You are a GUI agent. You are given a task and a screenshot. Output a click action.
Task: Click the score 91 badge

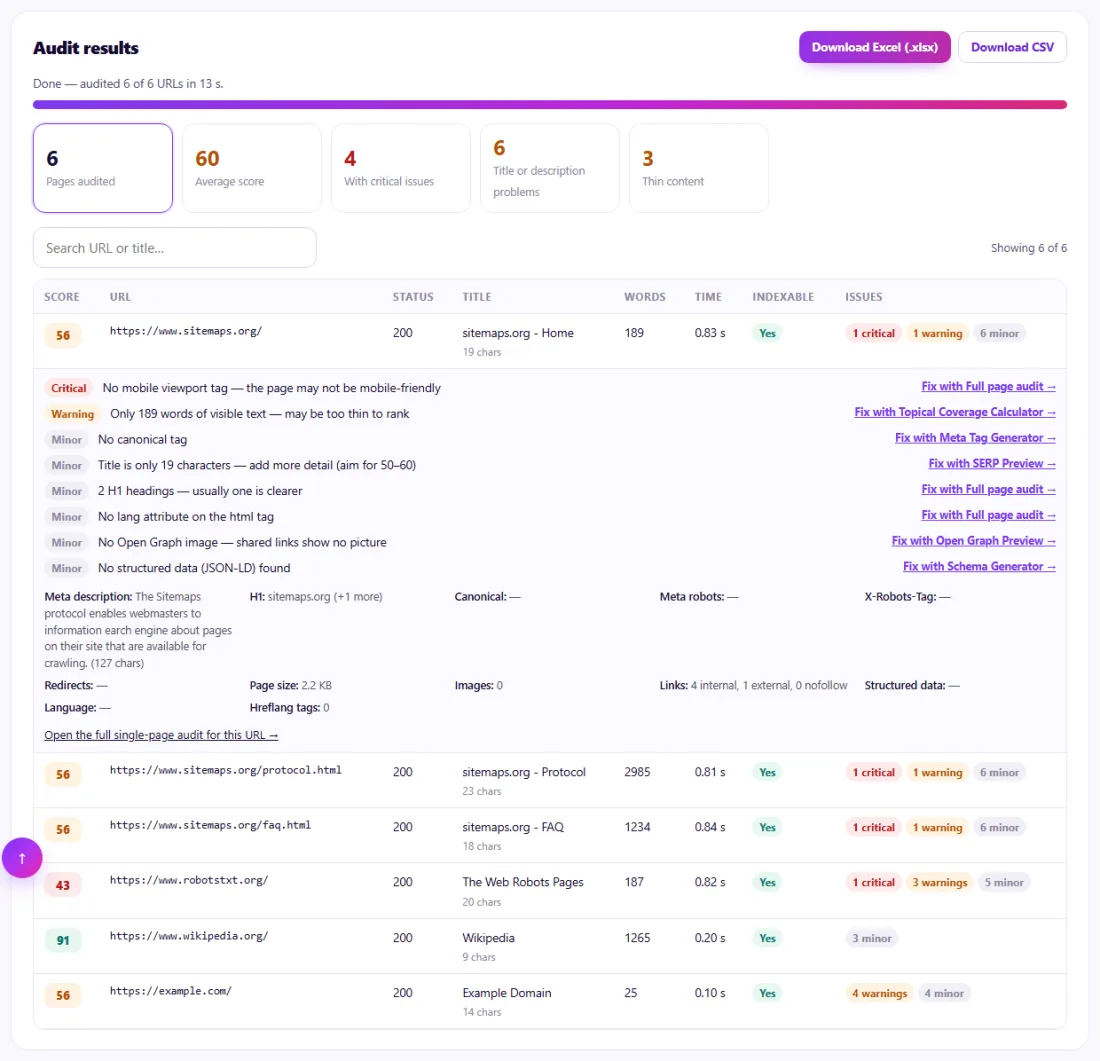click(62, 940)
